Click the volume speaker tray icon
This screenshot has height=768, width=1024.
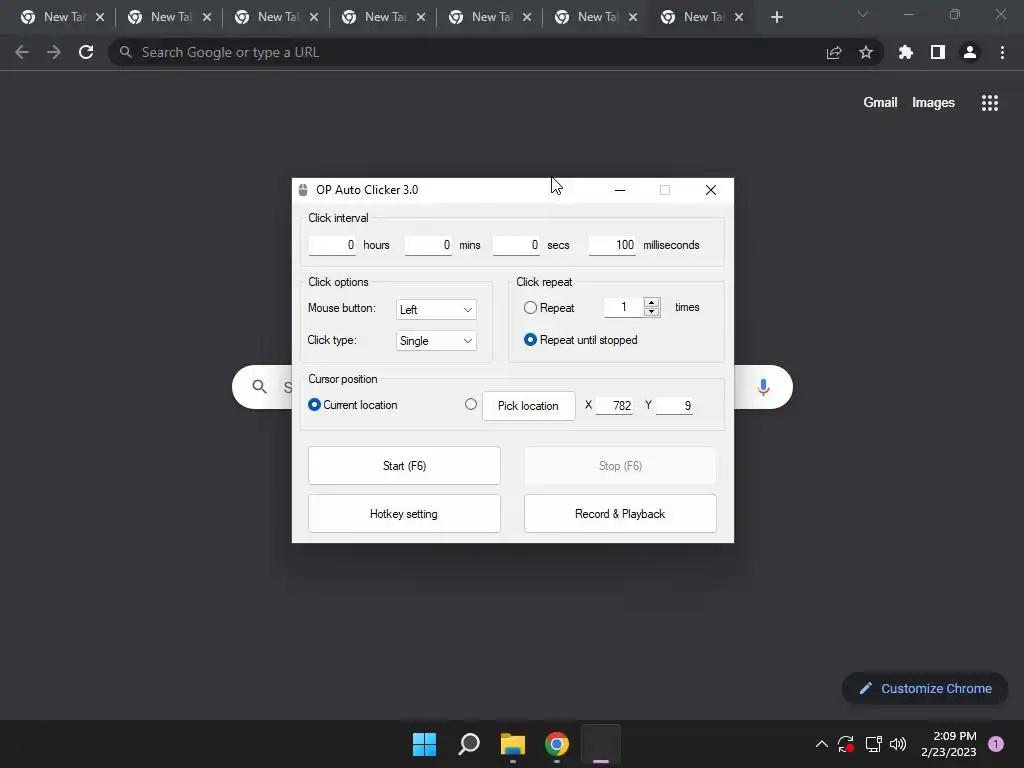pos(898,744)
